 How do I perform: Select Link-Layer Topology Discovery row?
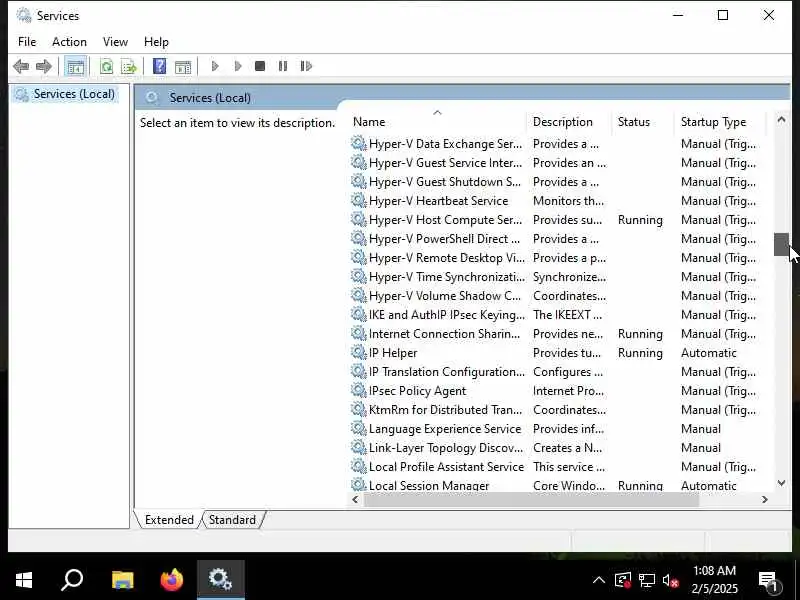[x=558, y=448]
